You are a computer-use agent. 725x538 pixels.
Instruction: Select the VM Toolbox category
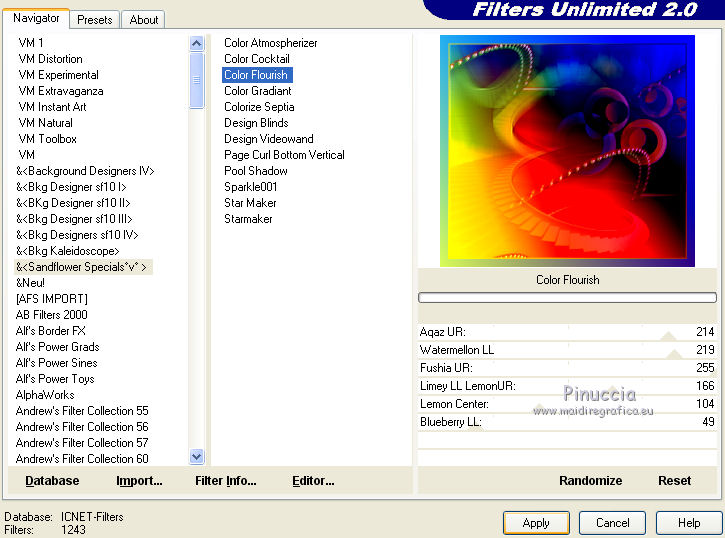coord(48,139)
